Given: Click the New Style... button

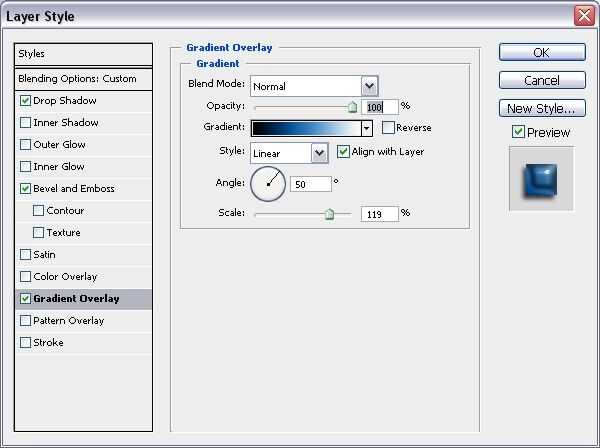Looking at the screenshot, I should click(542, 108).
